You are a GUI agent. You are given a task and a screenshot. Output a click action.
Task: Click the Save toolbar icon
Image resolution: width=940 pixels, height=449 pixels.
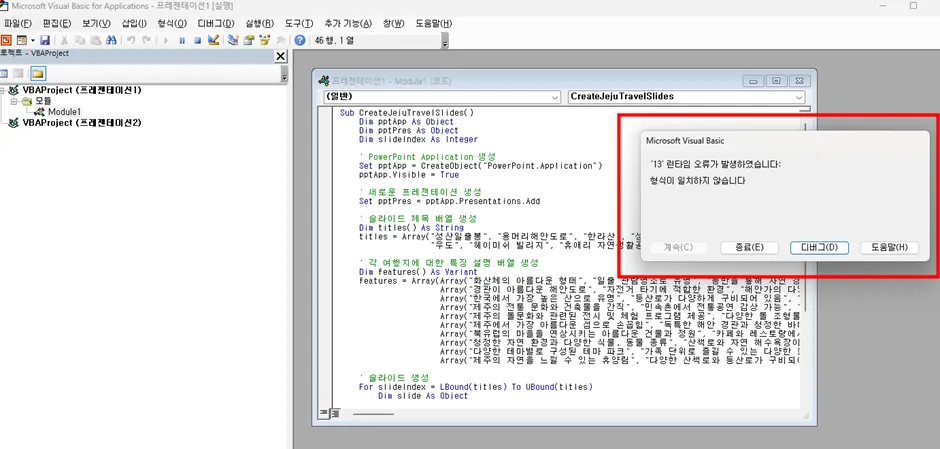coord(45,40)
